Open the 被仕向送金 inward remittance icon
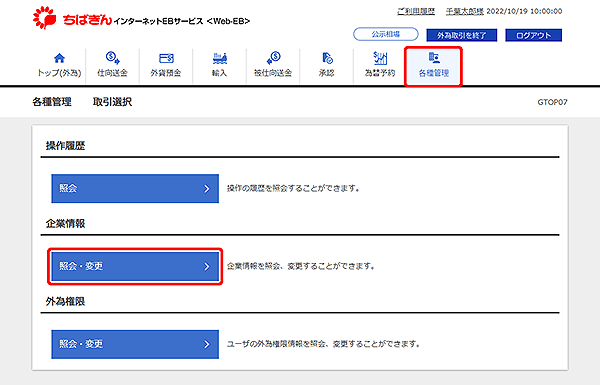This screenshot has width=600, height=385. coord(273,58)
